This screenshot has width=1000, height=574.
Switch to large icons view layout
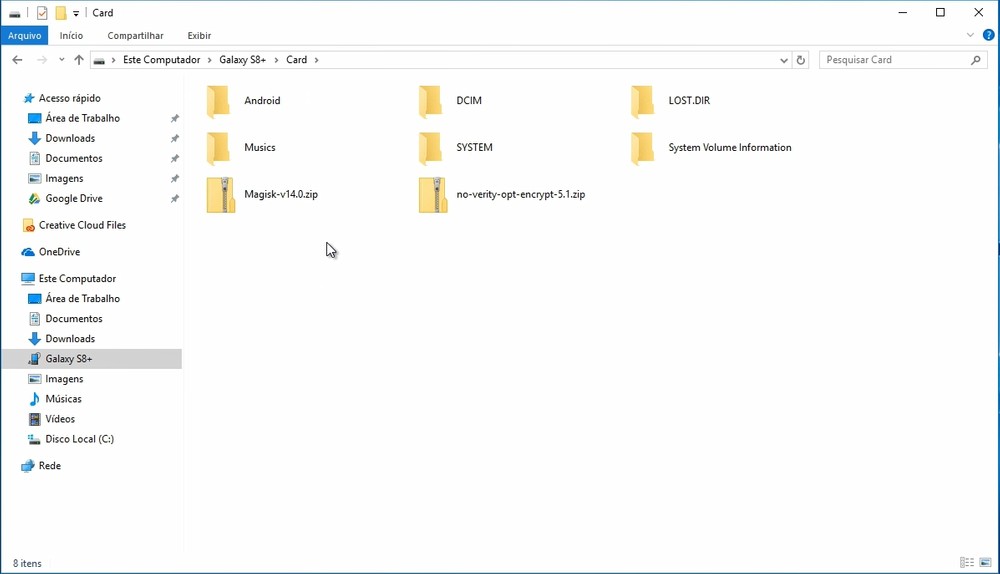[985, 563]
